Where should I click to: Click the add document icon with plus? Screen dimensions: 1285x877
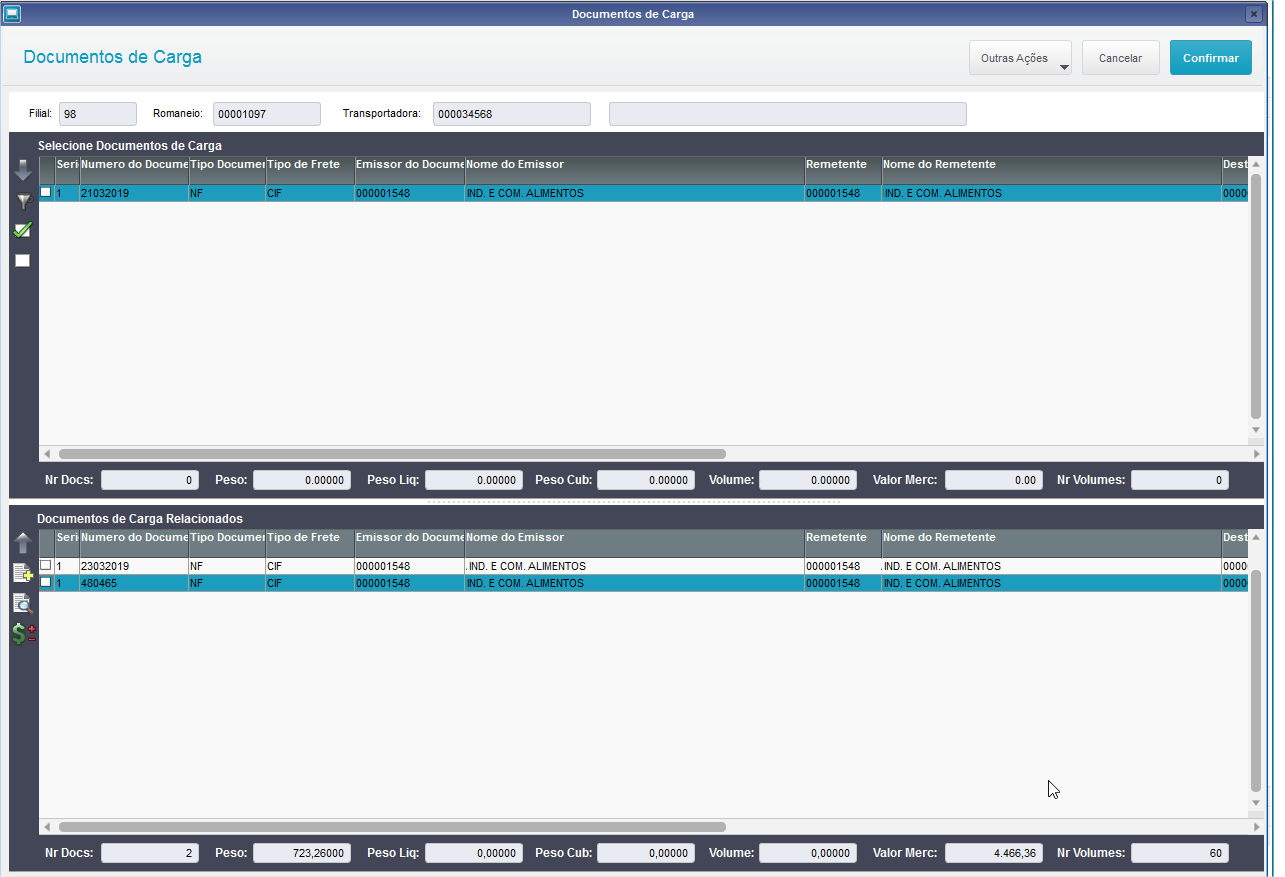pyautogui.click(x=23, y=573)
